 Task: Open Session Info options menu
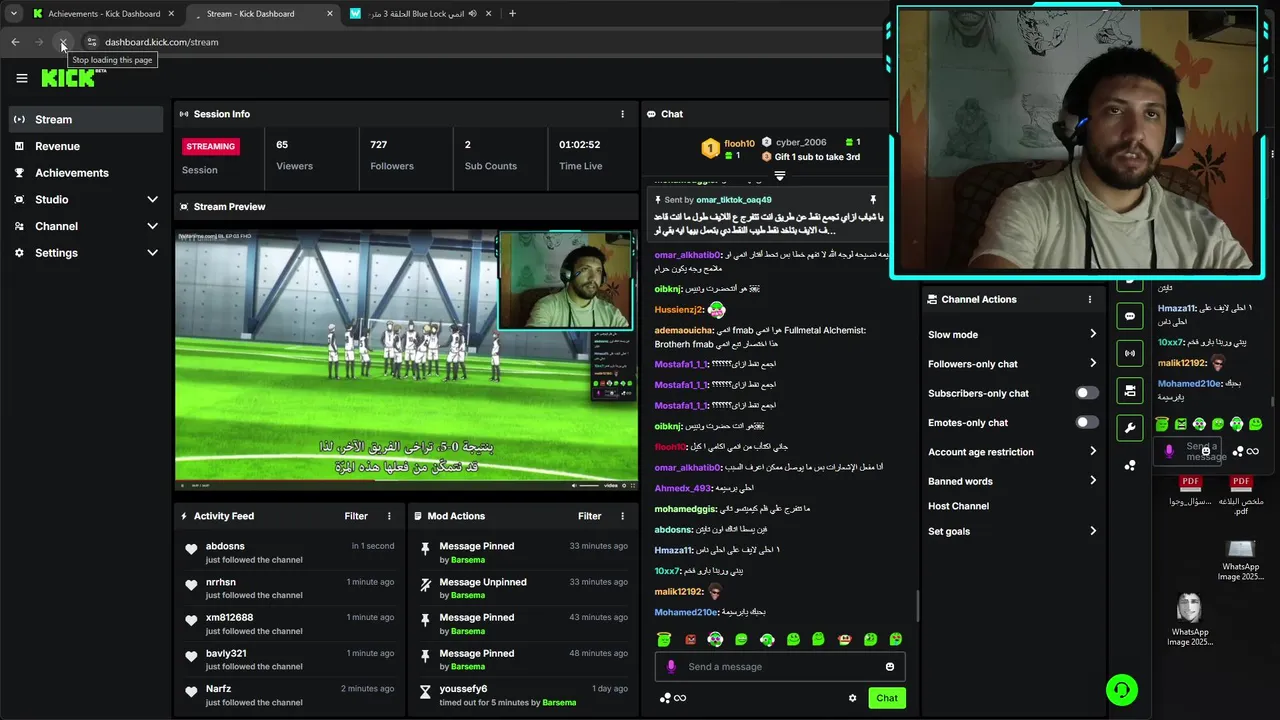coord(622,114)
